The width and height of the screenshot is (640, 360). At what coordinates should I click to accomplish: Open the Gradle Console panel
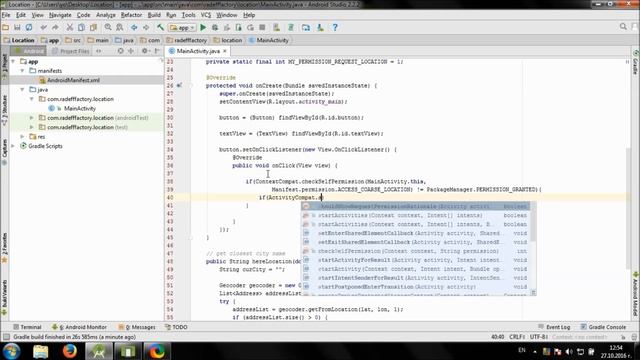603,327
